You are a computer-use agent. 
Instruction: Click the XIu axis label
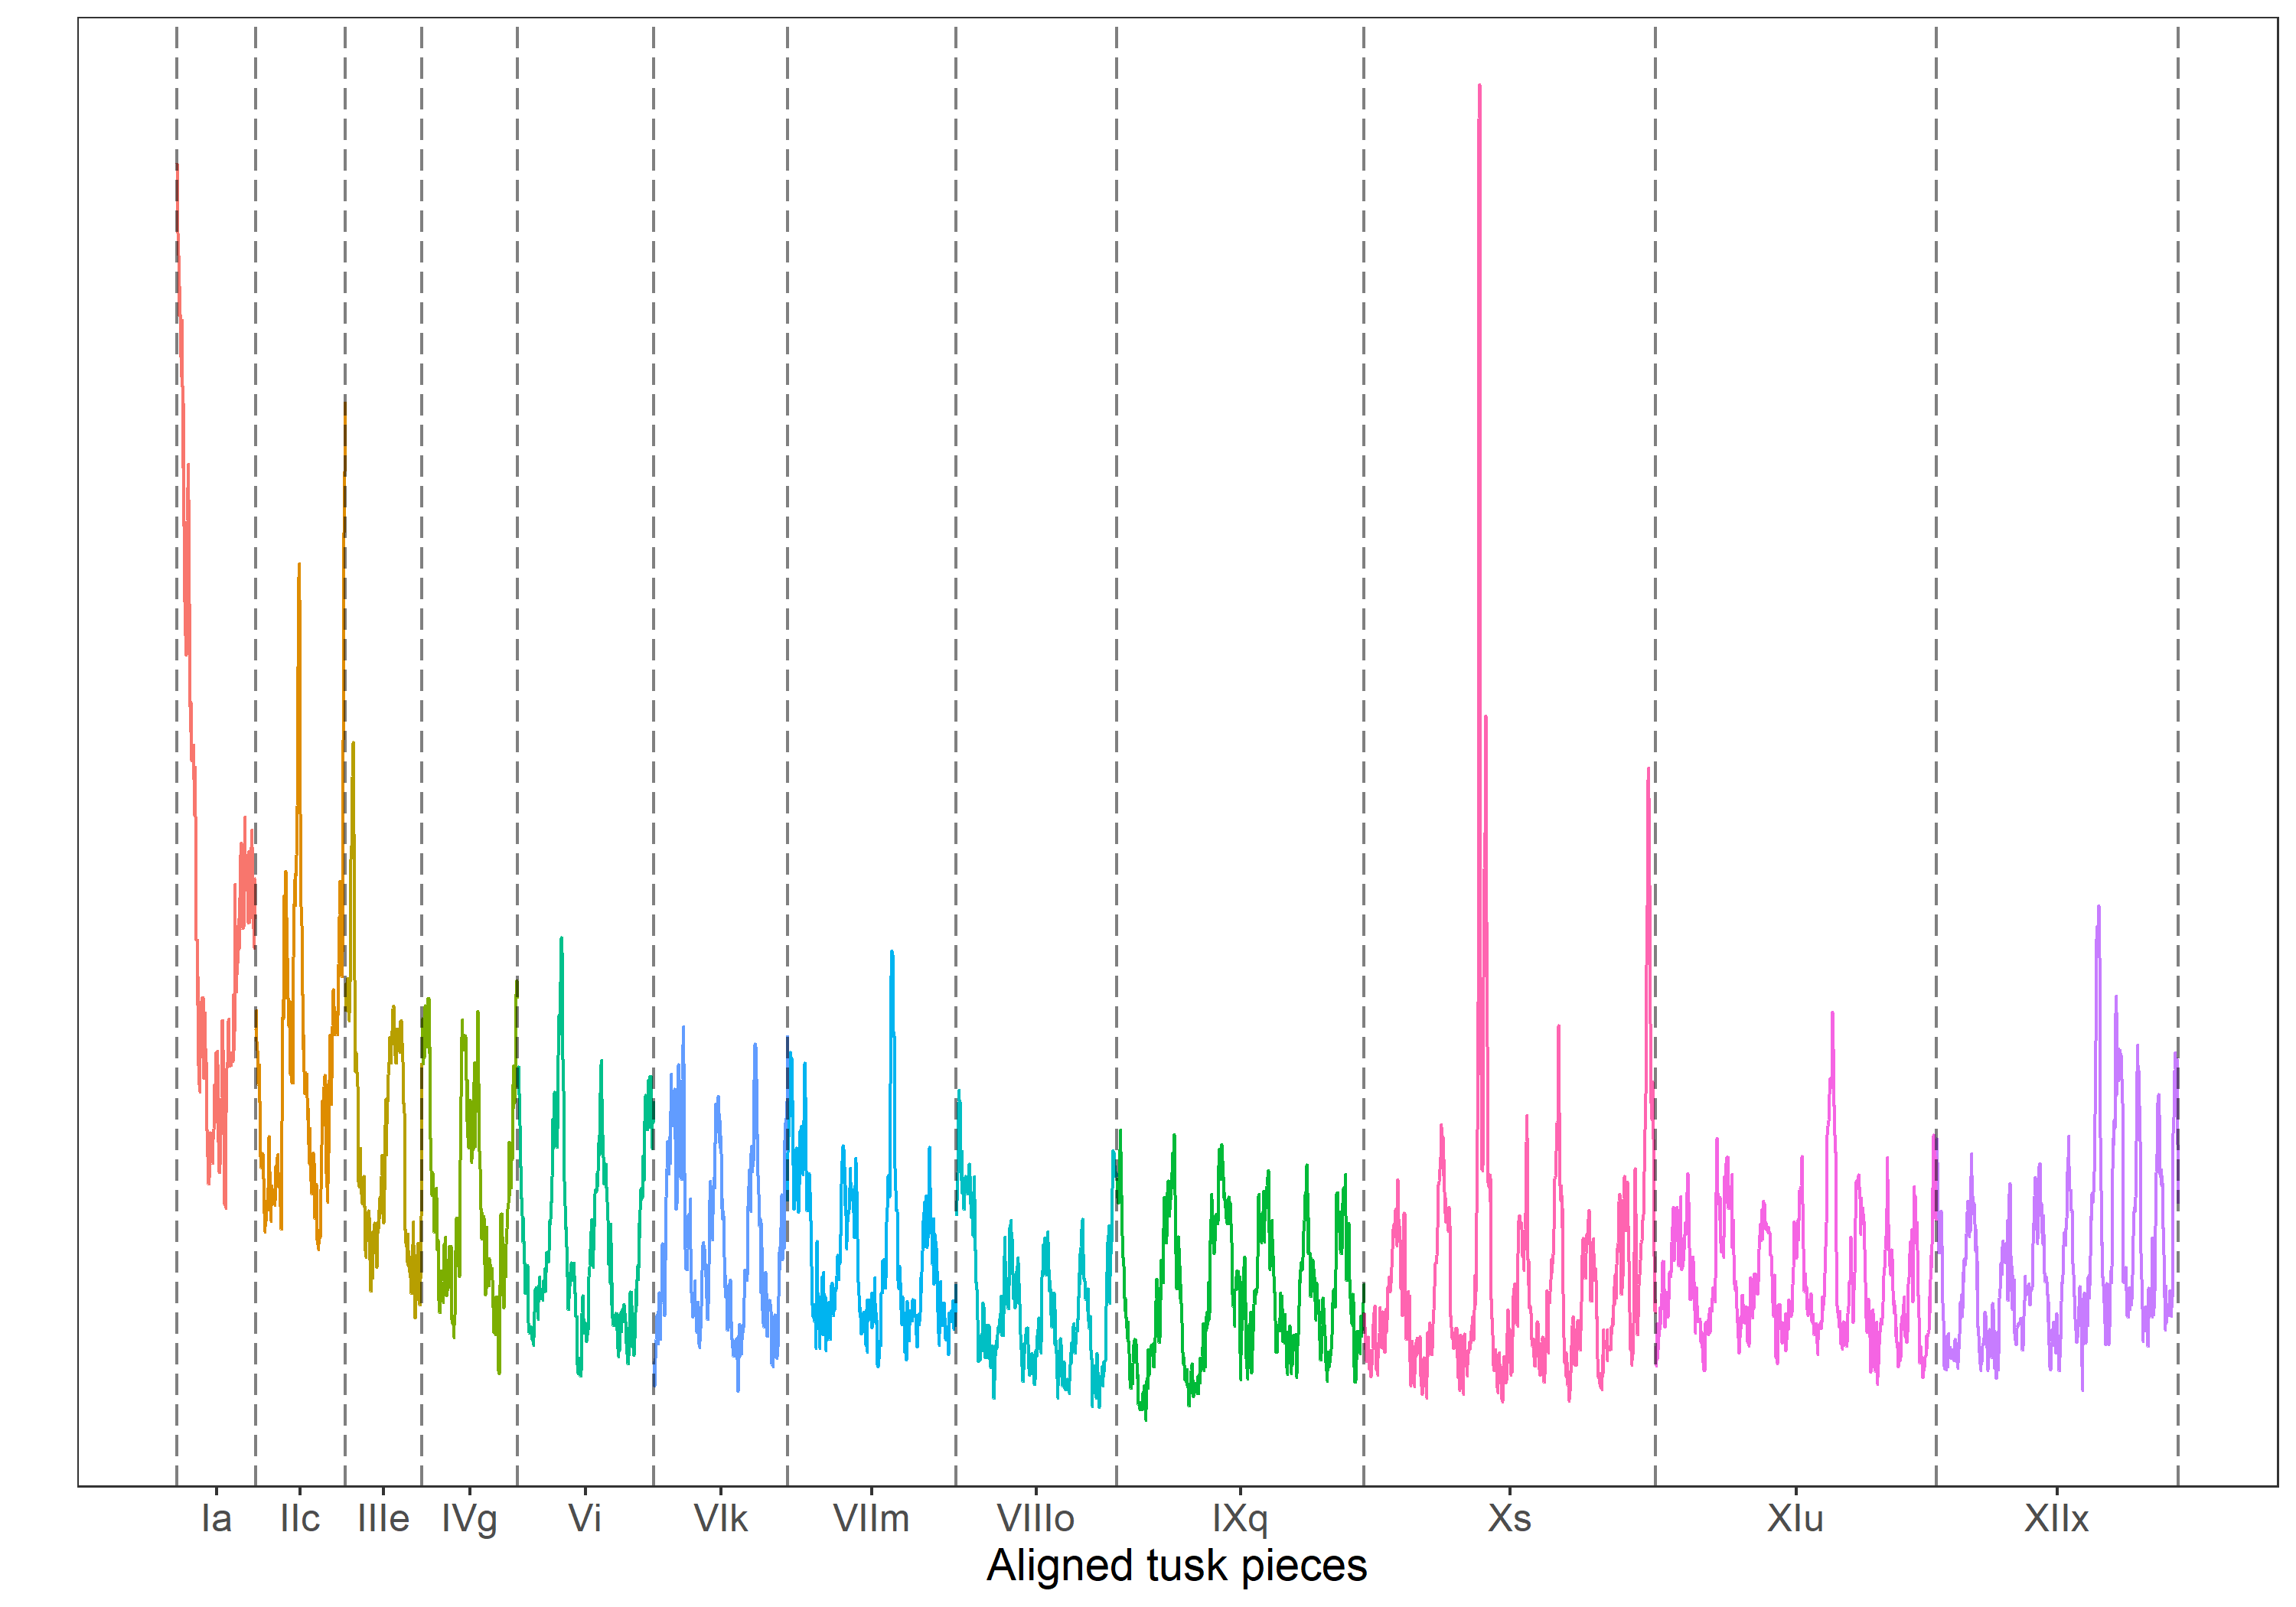coord(1795,1519)
